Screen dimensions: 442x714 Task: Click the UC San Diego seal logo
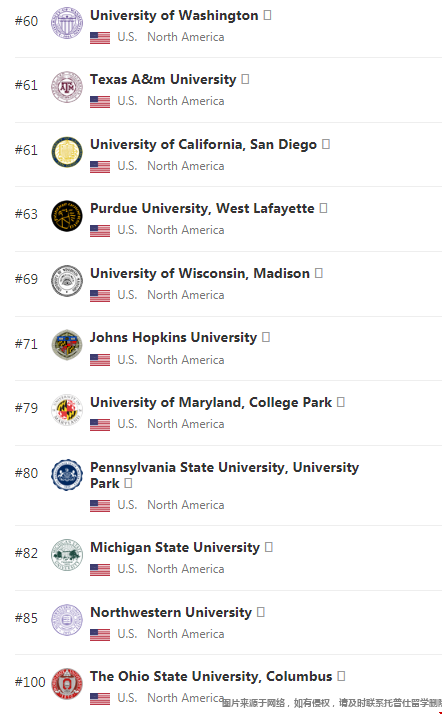(x=67, y=152)
